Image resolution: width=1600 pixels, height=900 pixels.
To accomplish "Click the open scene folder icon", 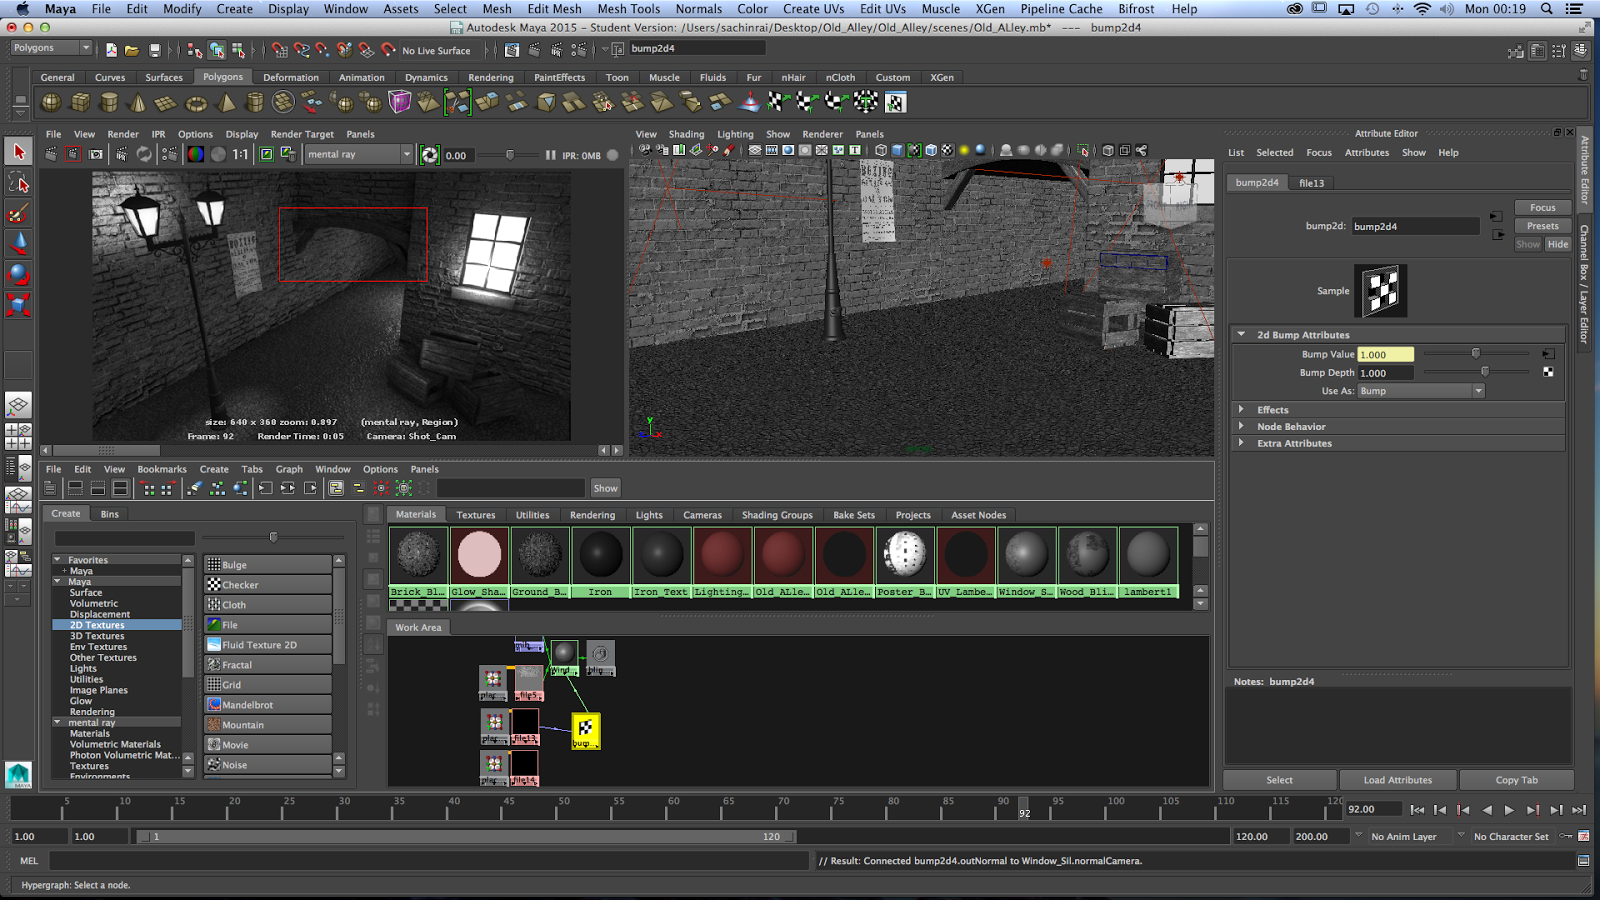I will pos(132,49).
